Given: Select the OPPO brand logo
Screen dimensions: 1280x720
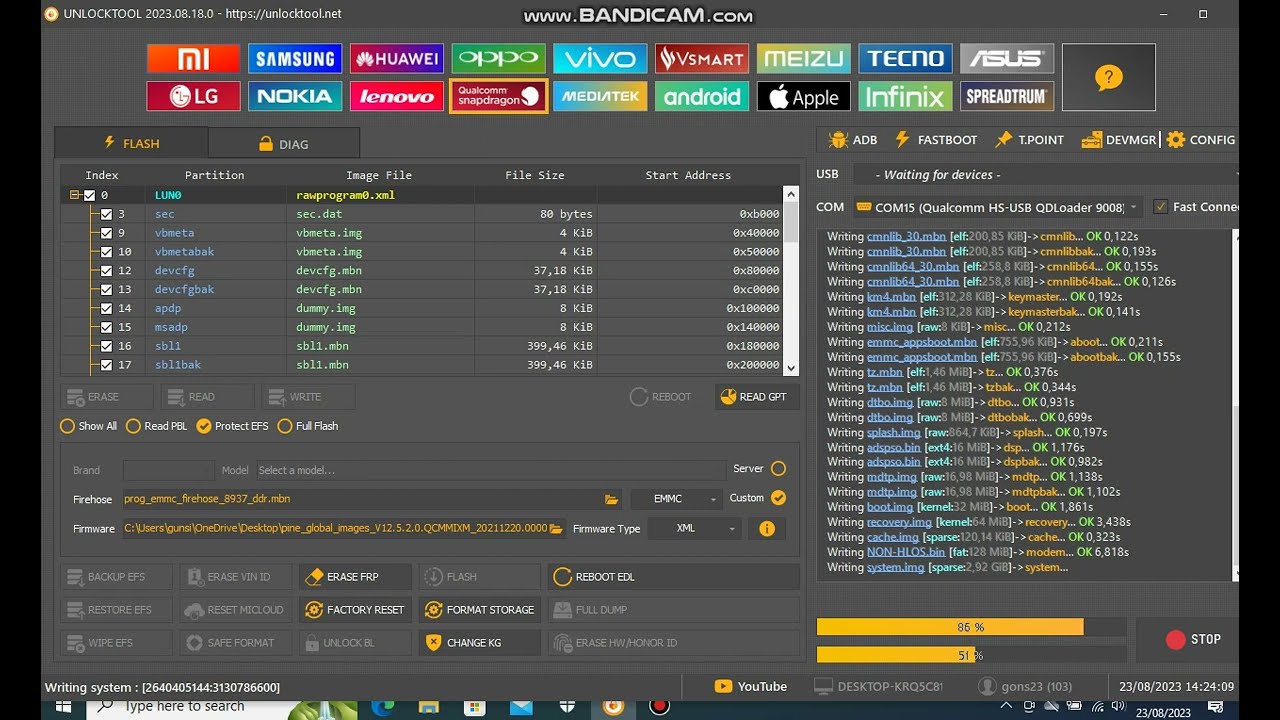Looking at the screenshot, I should (498, 58).
